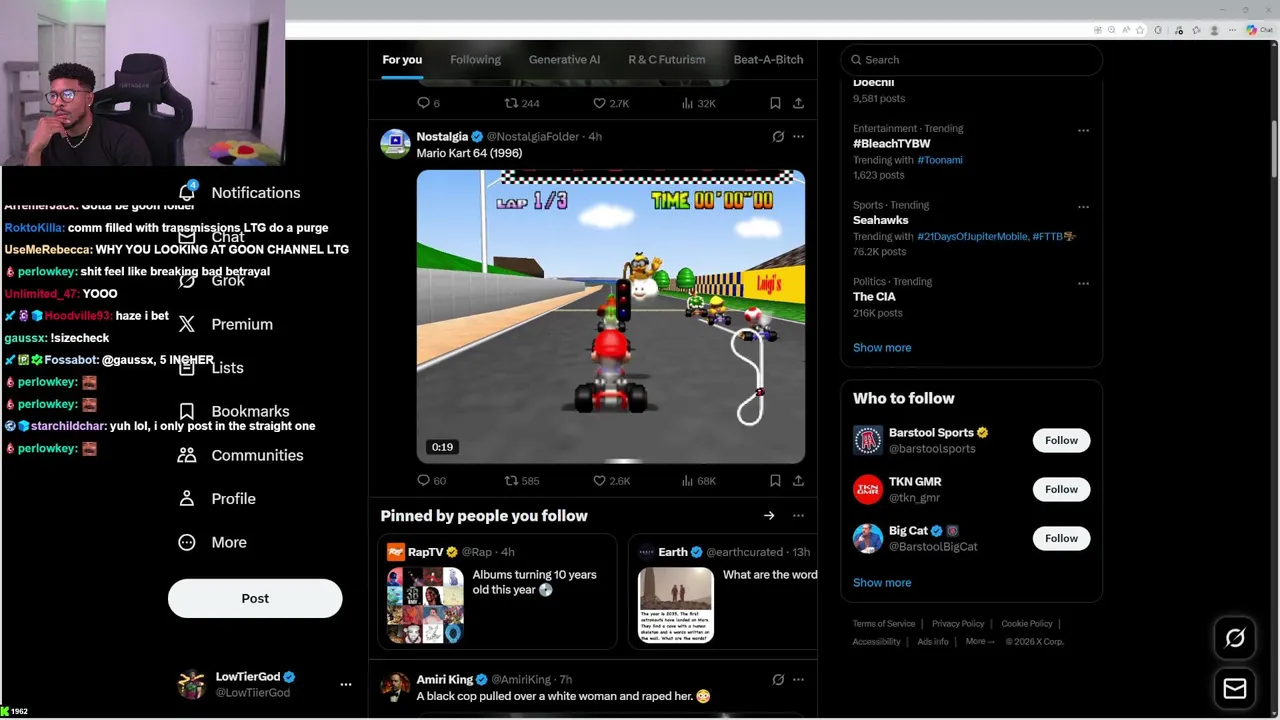The image size is (1280, 720).
Task: Play the Mario Kart 64 video
Action: coord(611,317)
